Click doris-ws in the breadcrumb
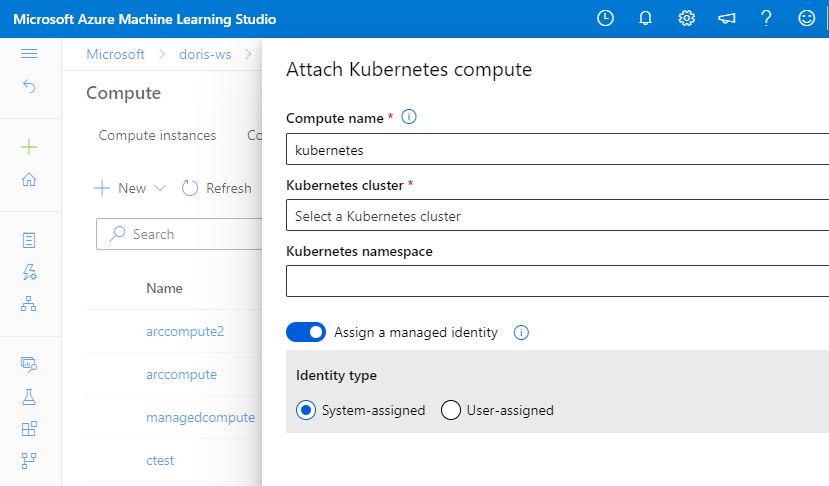The width and height of the screenshot is (829, 486). click(x=202, y=54)
